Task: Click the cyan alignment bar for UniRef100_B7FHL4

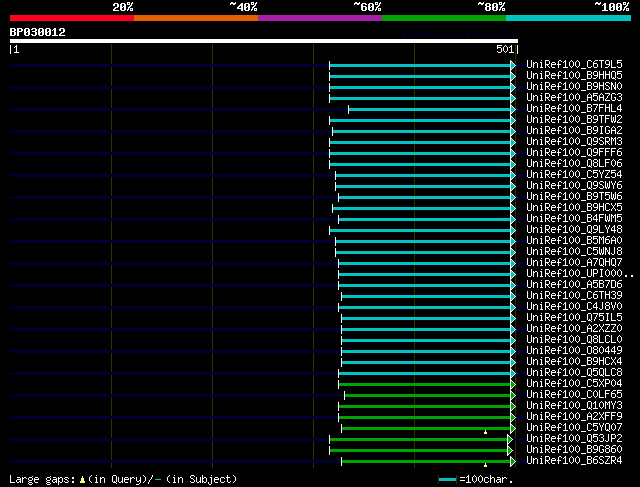Action: click(x=430, y=109)
